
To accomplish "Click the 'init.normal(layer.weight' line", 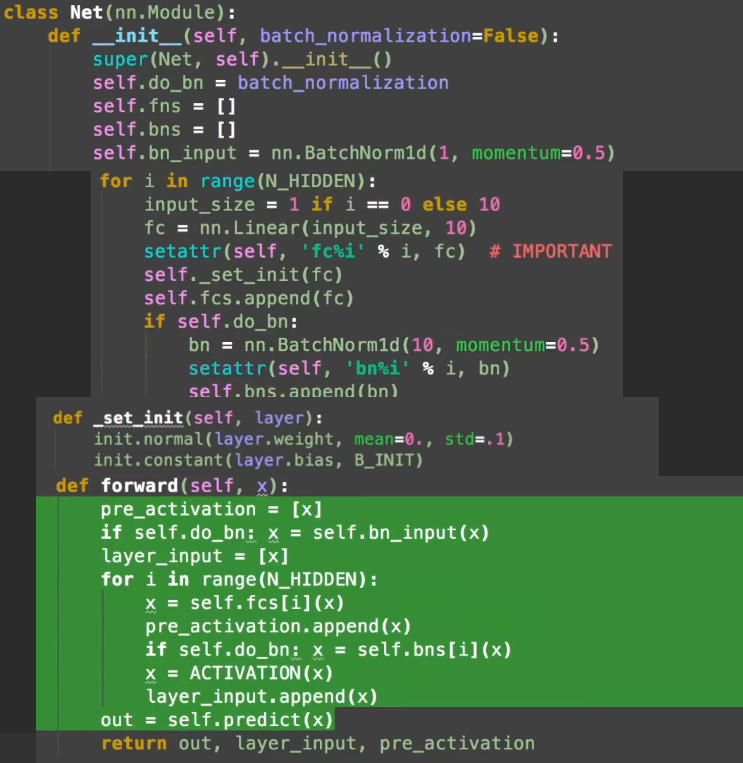I will tap(304, 439).
